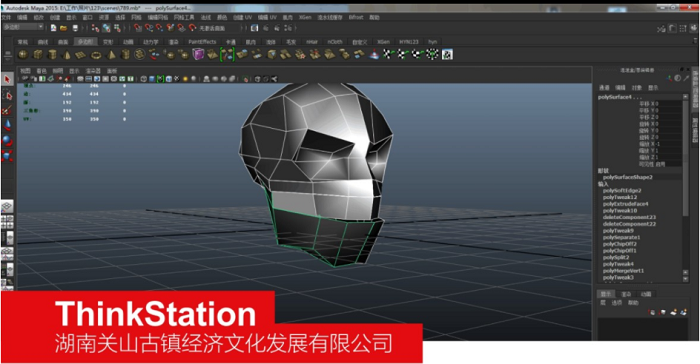Click the red four-arrow tool in toolbox

7,155
